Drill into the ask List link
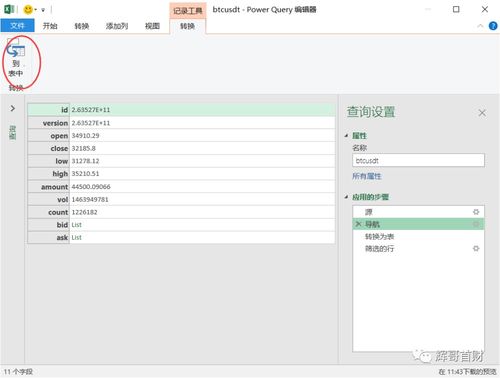 [76, 238]
